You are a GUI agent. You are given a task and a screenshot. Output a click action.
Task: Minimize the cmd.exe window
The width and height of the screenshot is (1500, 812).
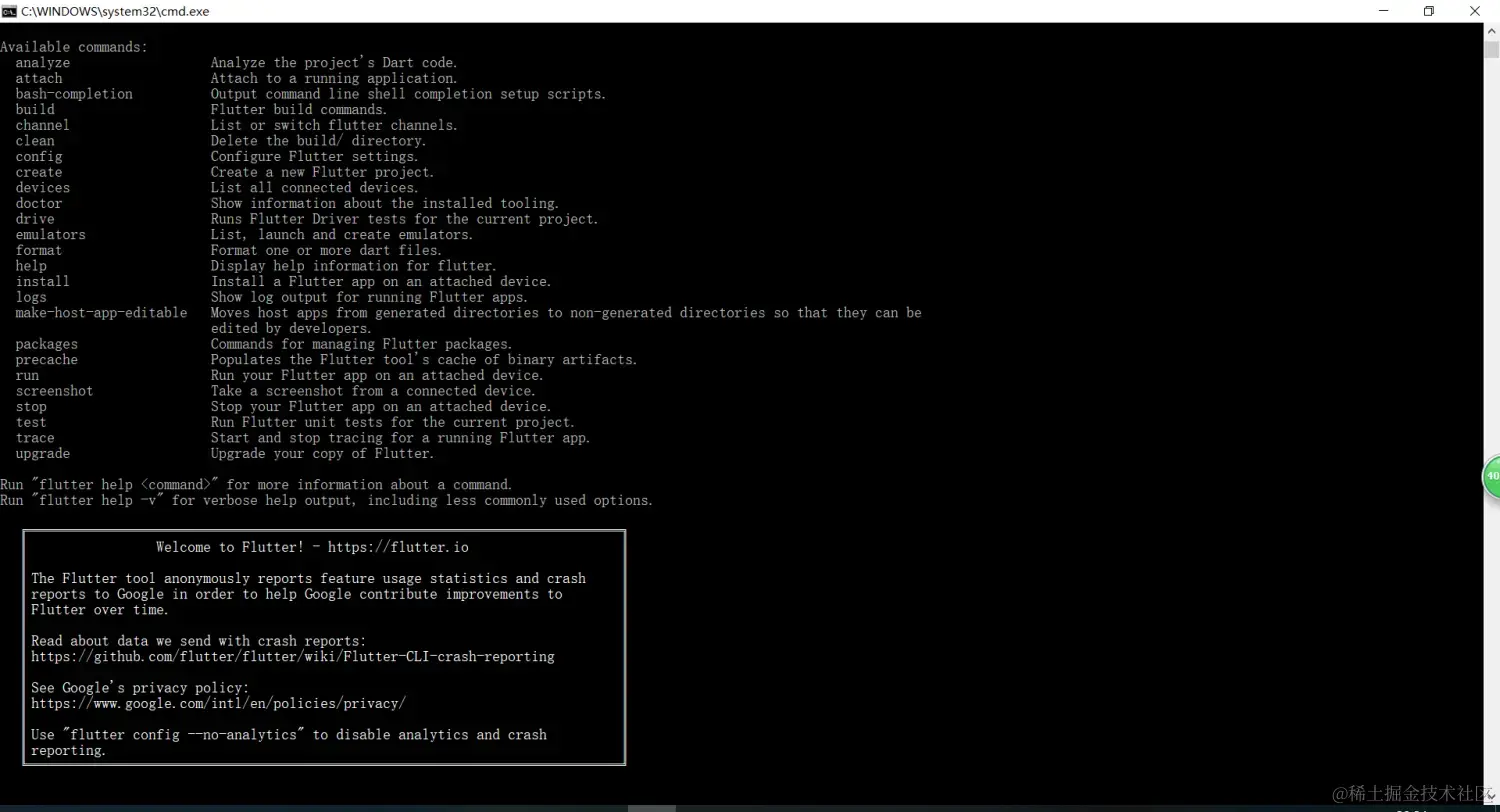1382,11
